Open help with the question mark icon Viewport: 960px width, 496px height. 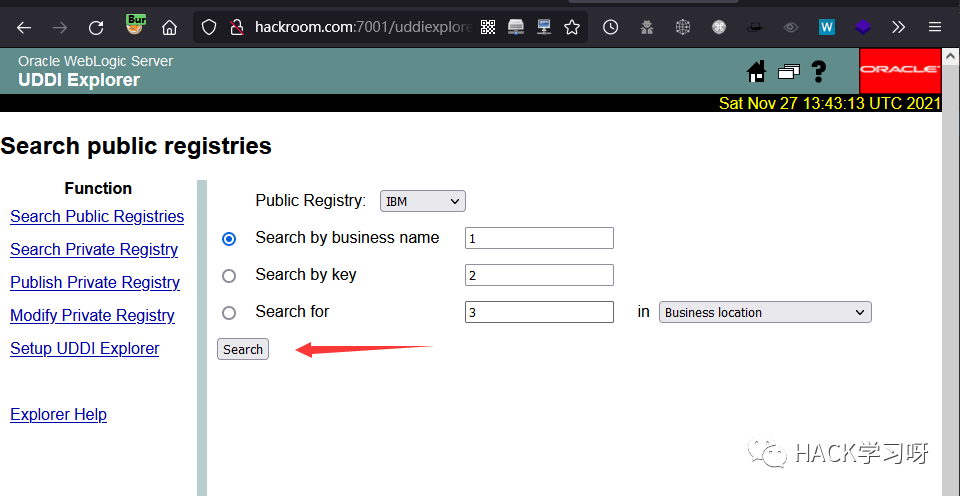[x=819, y=71]
